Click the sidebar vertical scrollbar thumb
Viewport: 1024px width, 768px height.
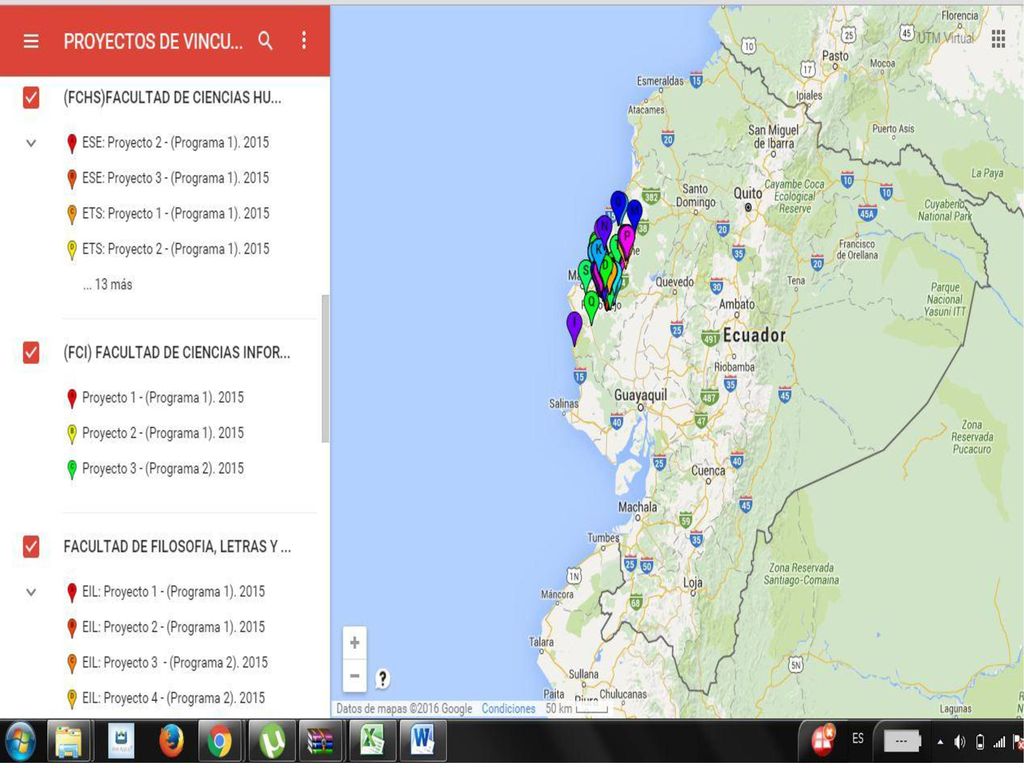pos(325,369)
